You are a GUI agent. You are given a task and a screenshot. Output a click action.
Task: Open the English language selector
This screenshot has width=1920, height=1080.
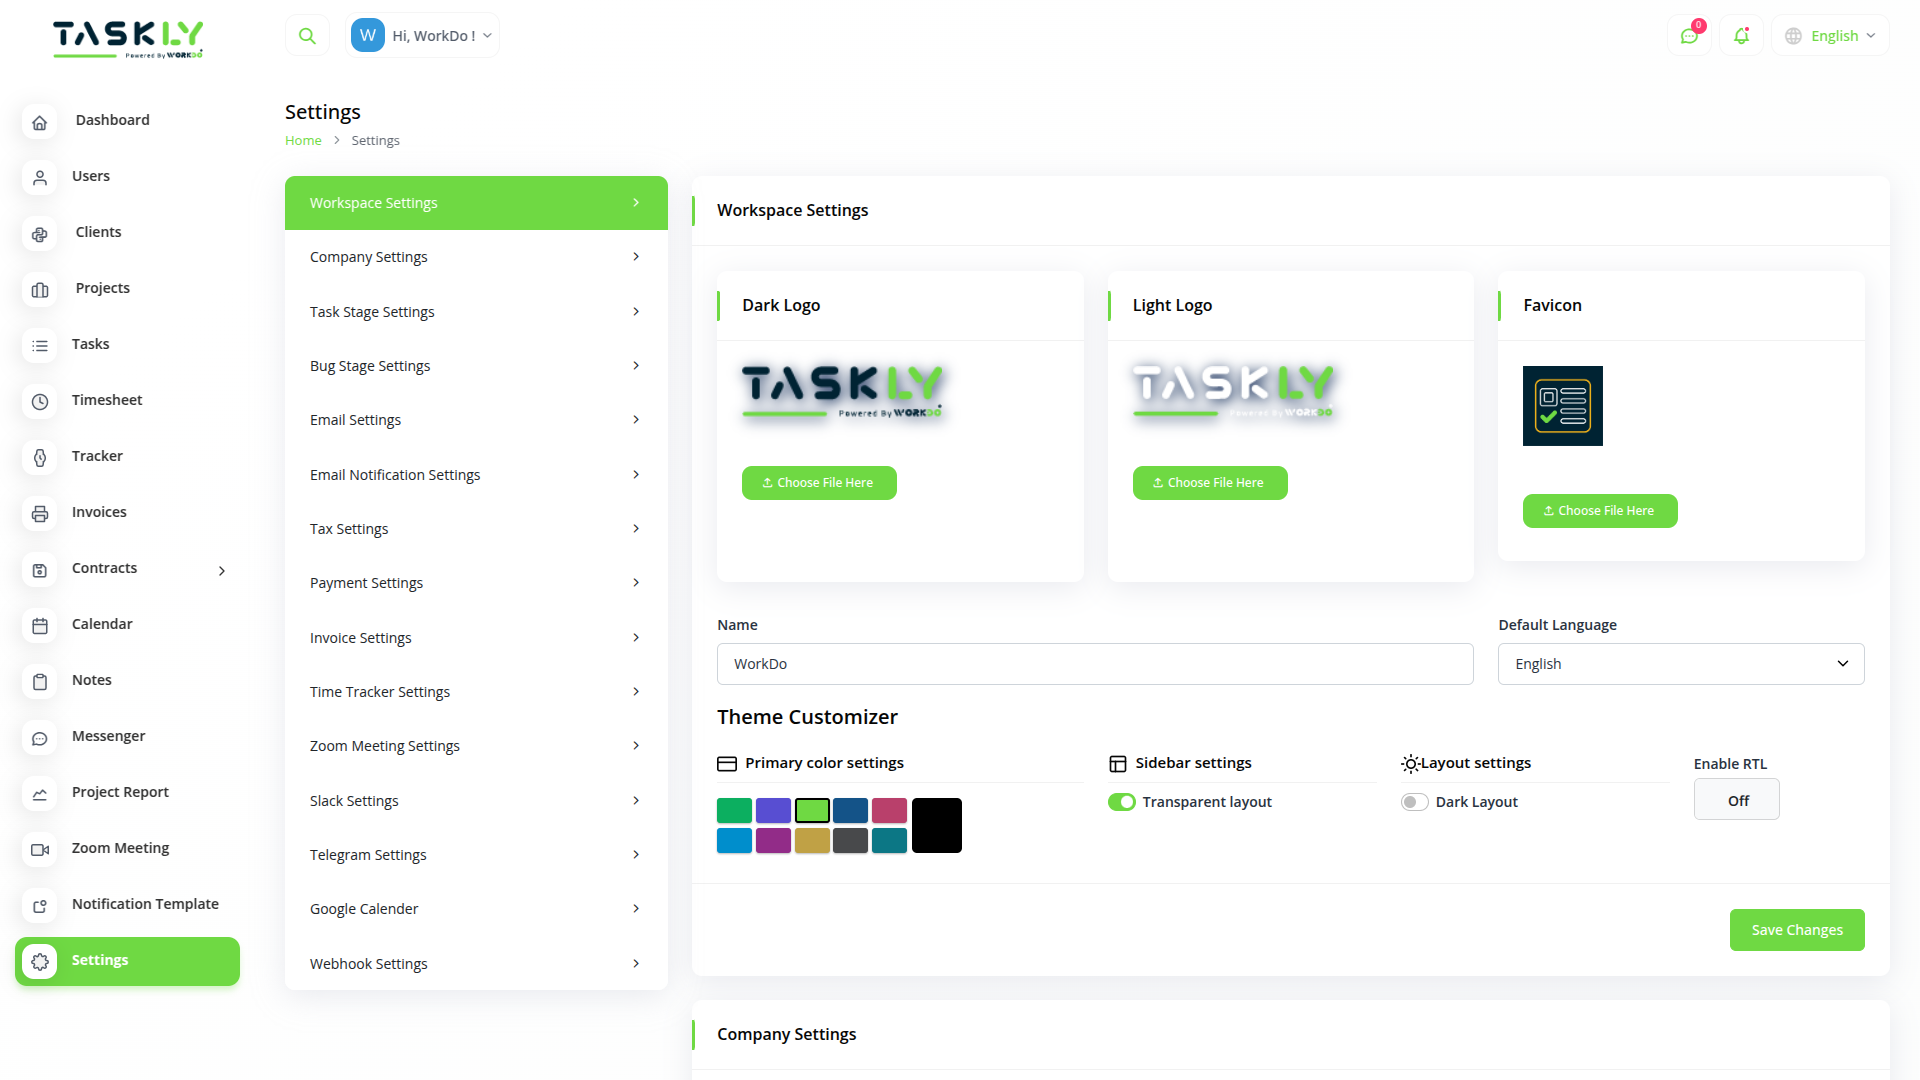[x=1829, y=35]
